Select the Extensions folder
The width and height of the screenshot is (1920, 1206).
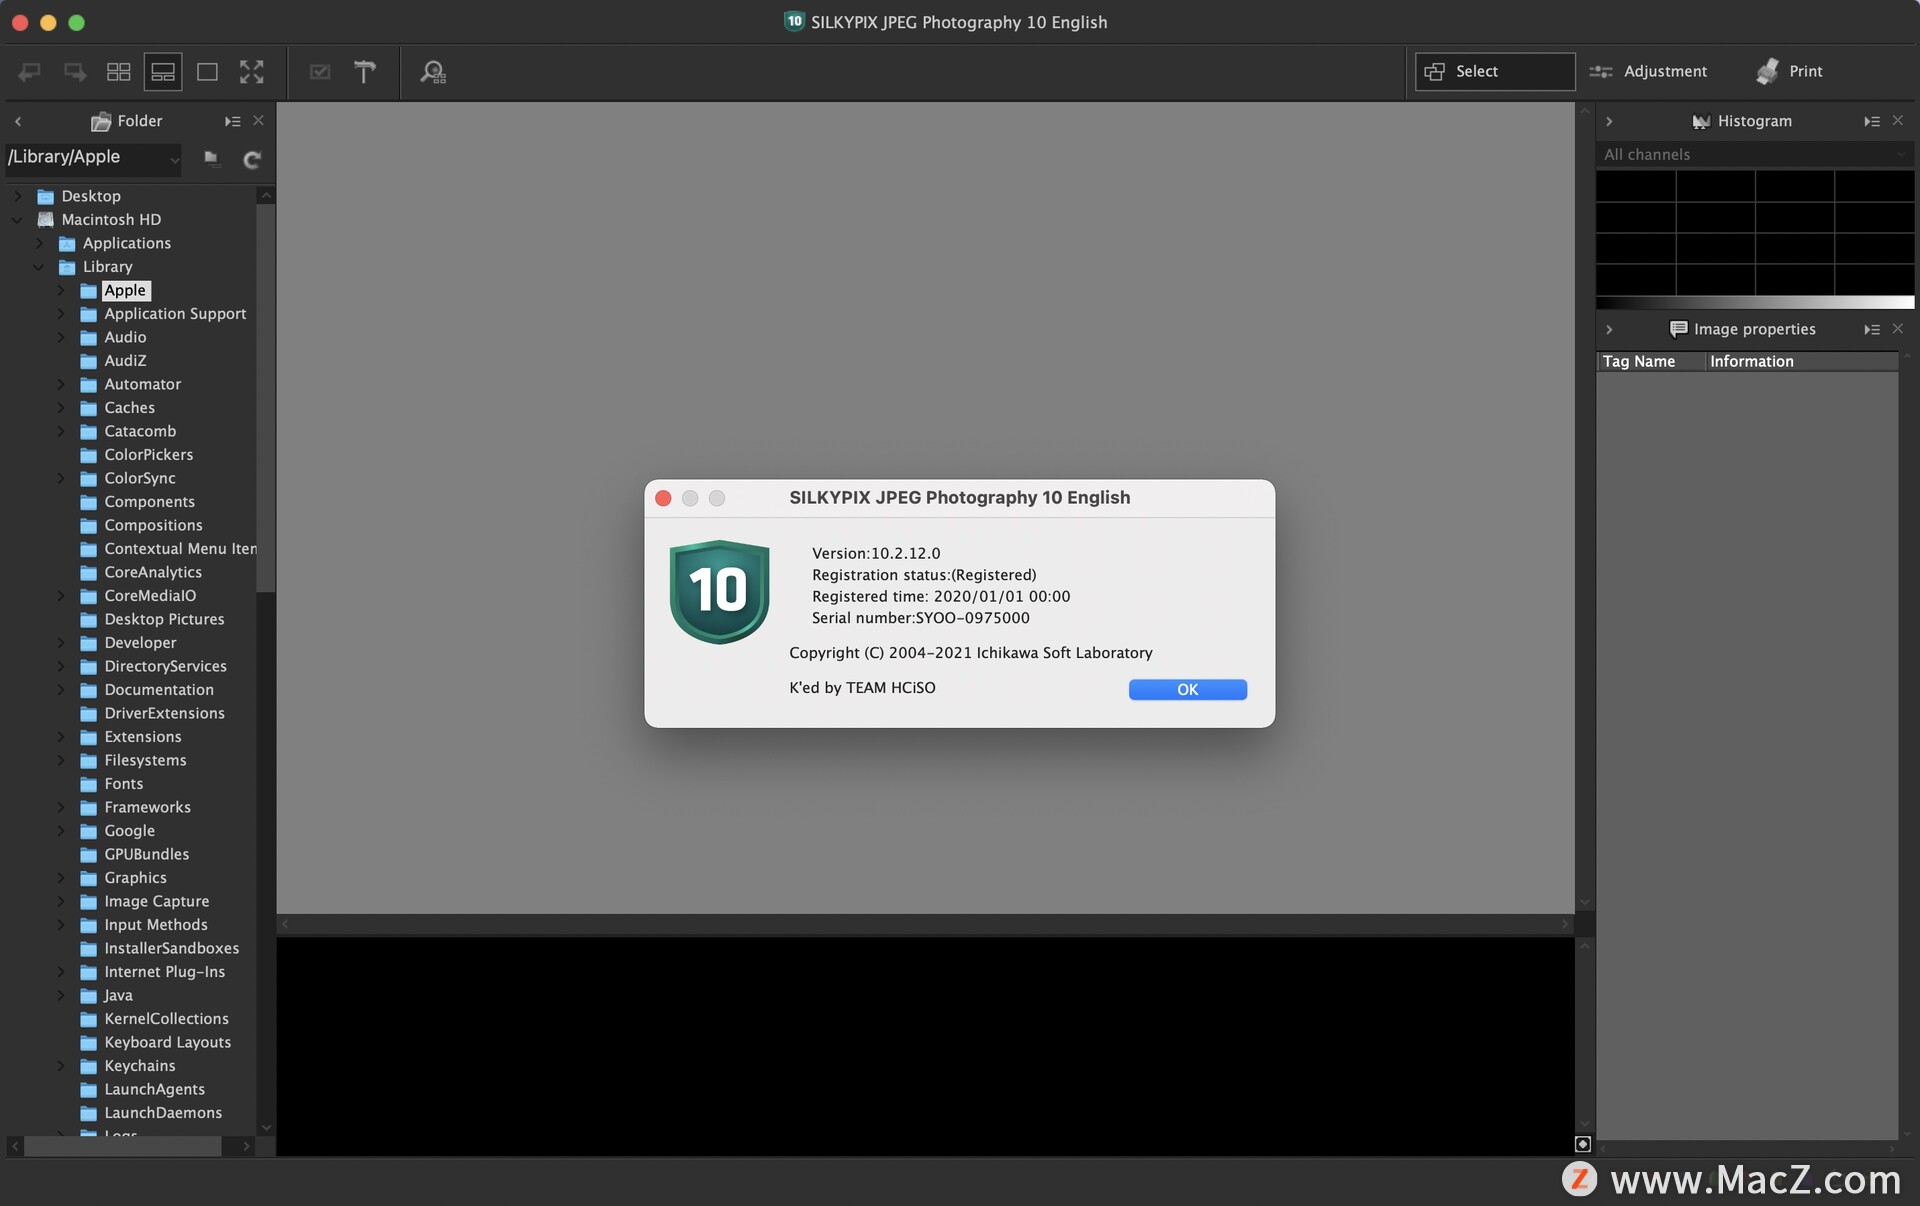pos(143,736)
